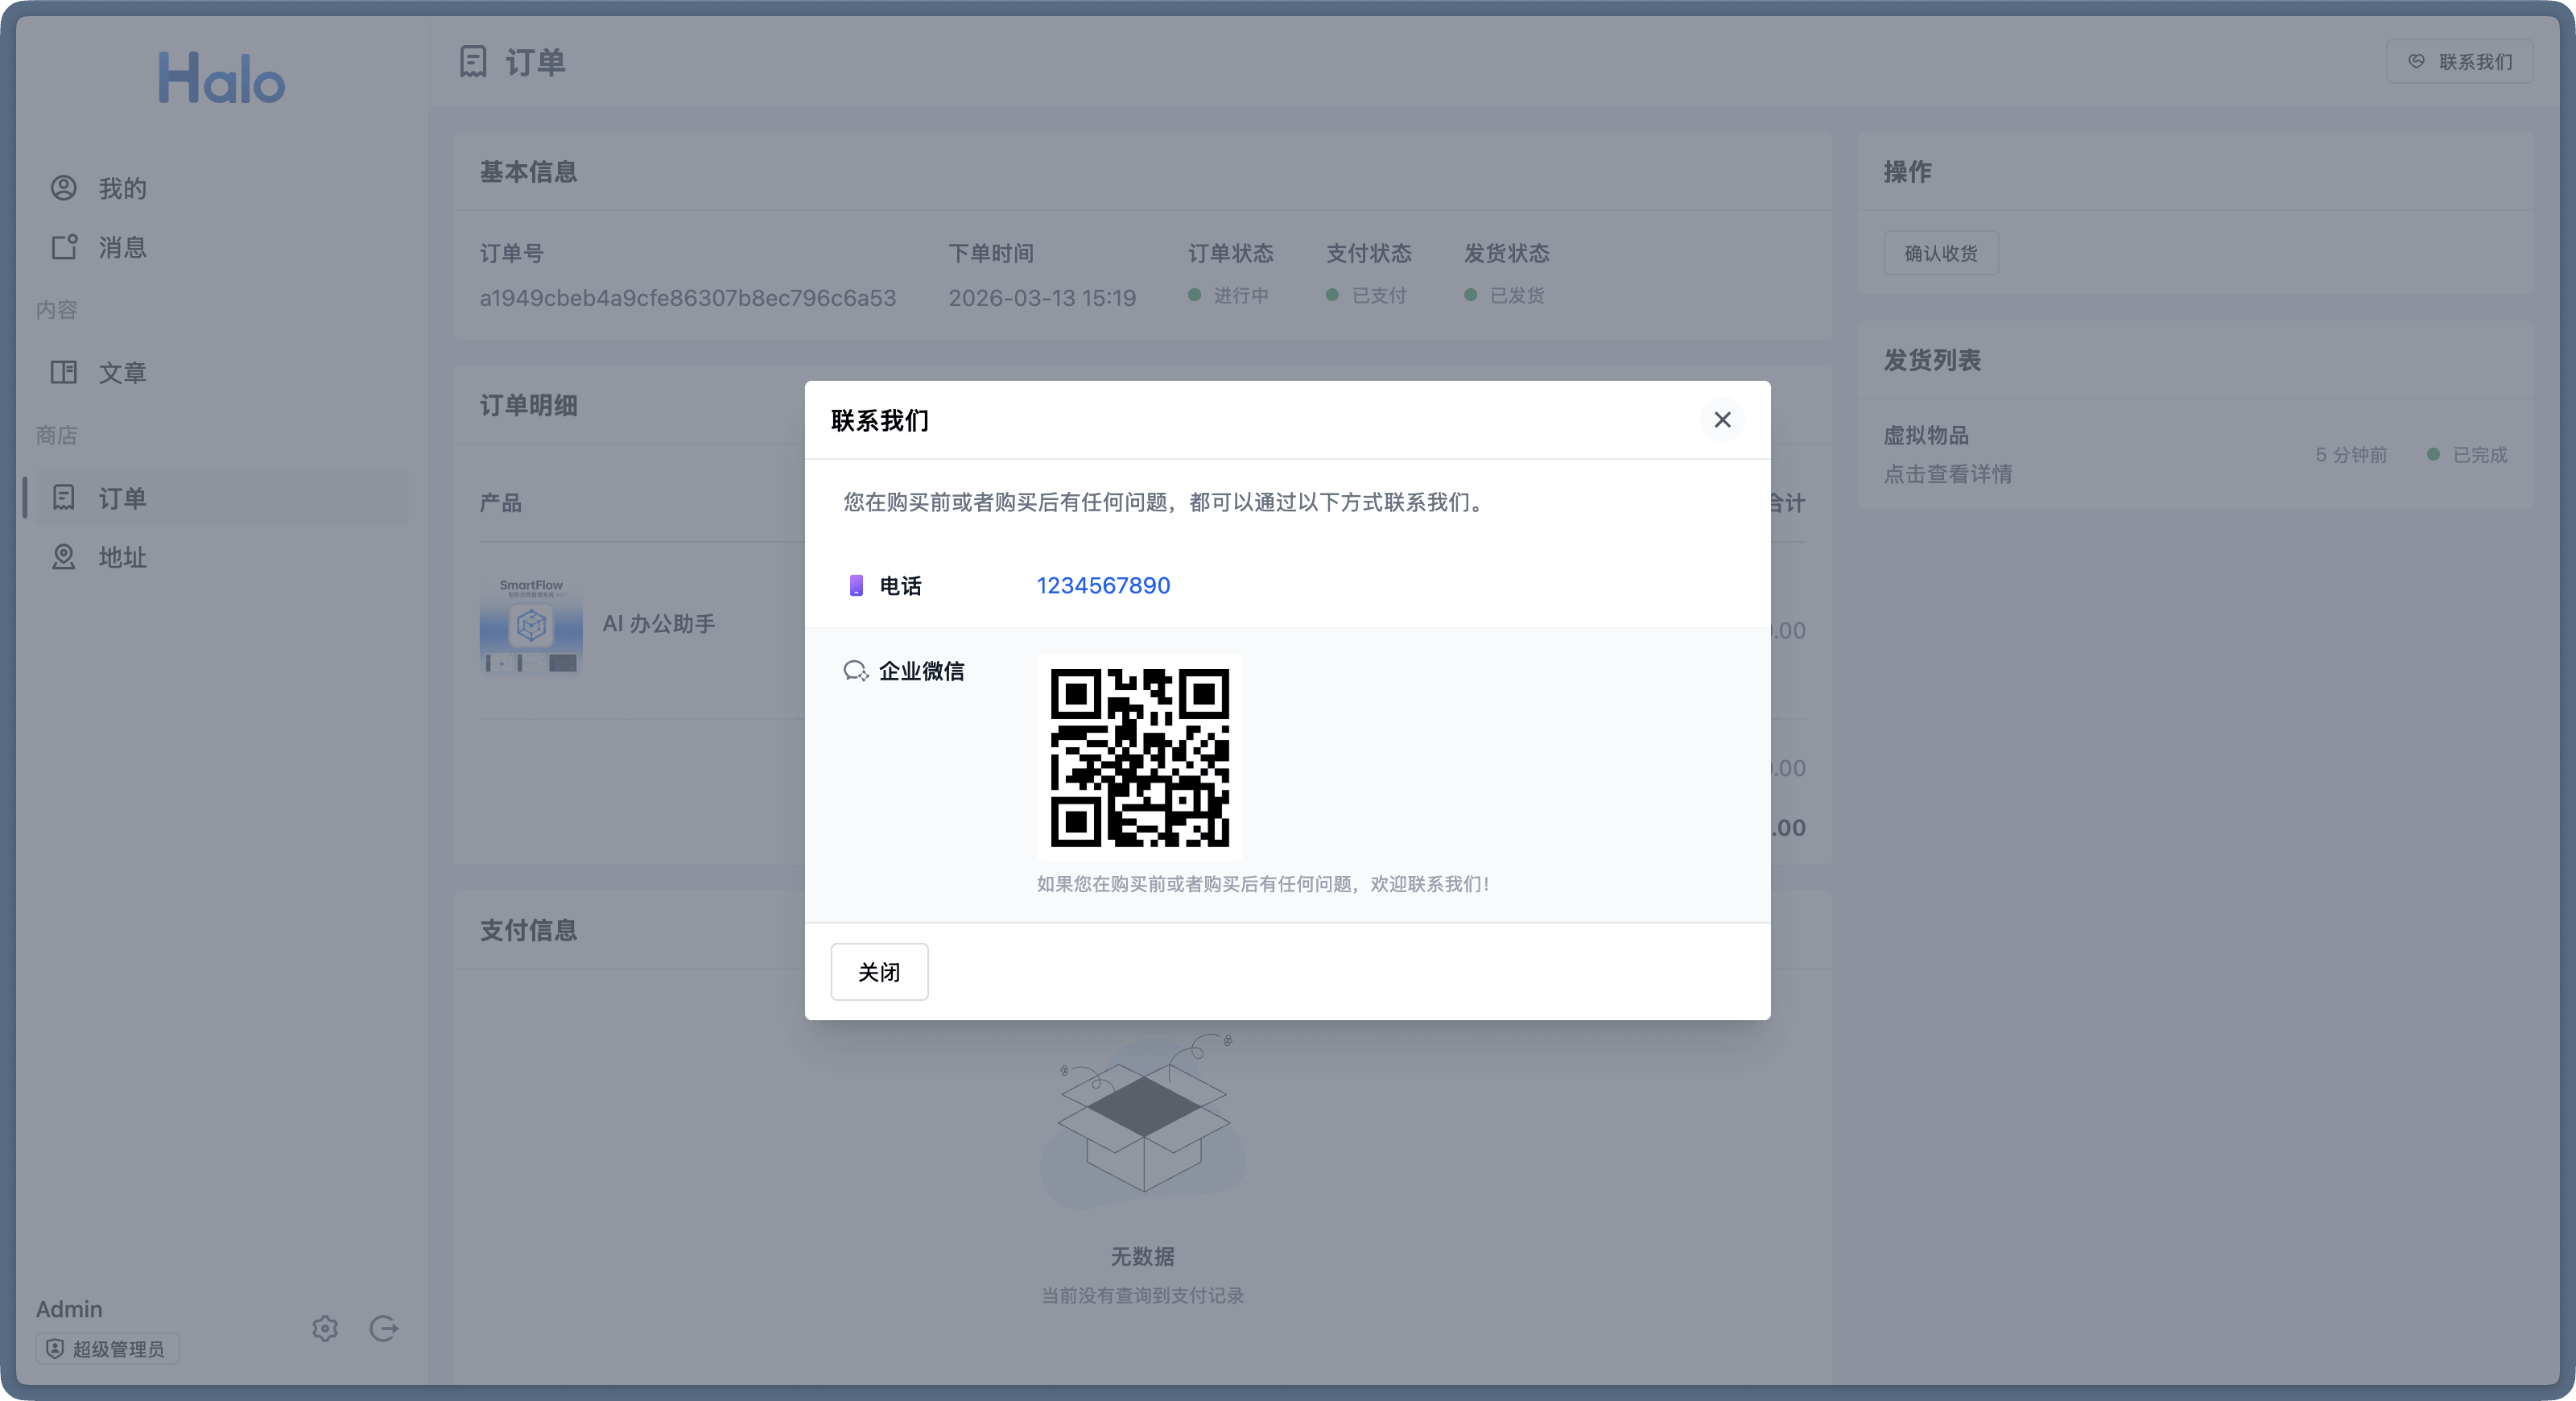2576x1401 pixels.
Task: Click the phone number 1234567890 link
Action: 1103,586
